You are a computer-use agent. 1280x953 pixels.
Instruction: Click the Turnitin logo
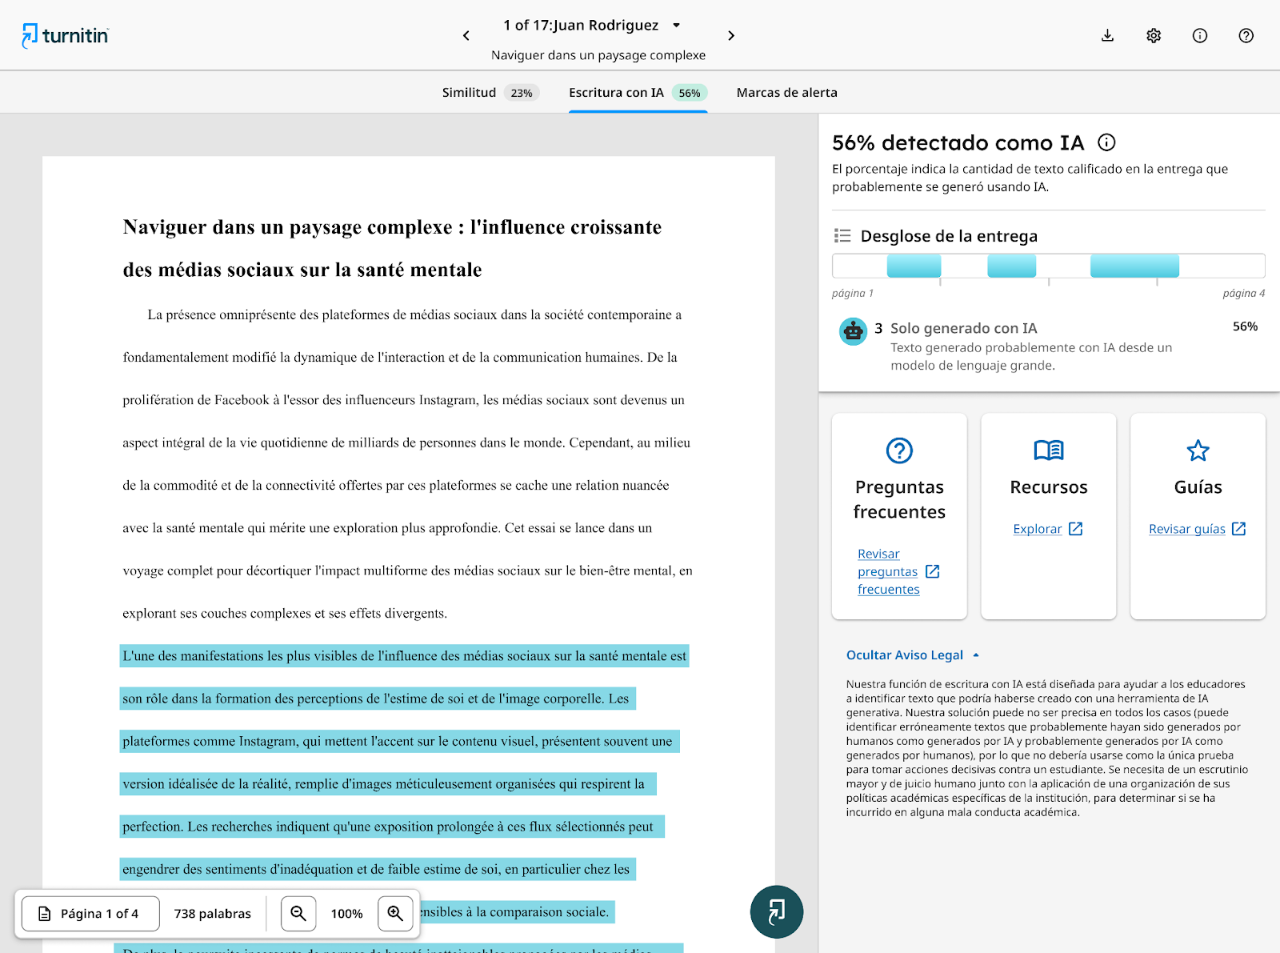tap(64, 35)
